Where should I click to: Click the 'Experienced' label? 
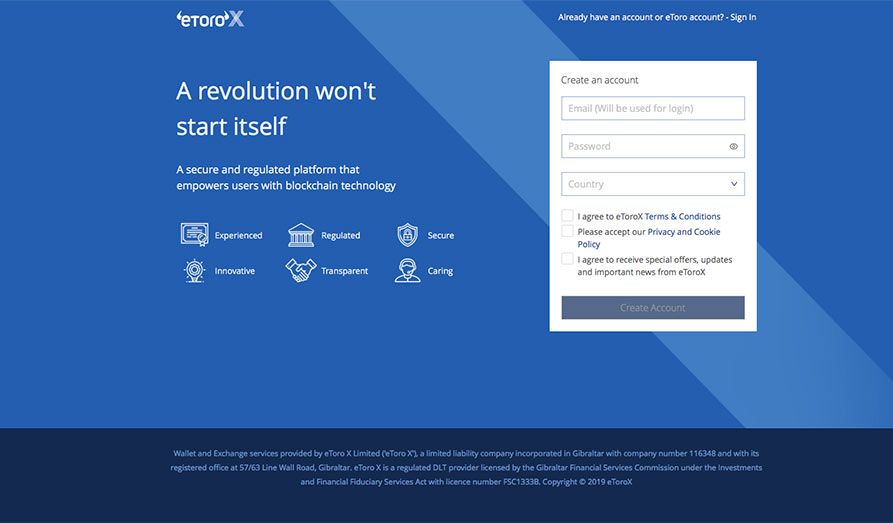pyautogui.click(x=239, y=235)
